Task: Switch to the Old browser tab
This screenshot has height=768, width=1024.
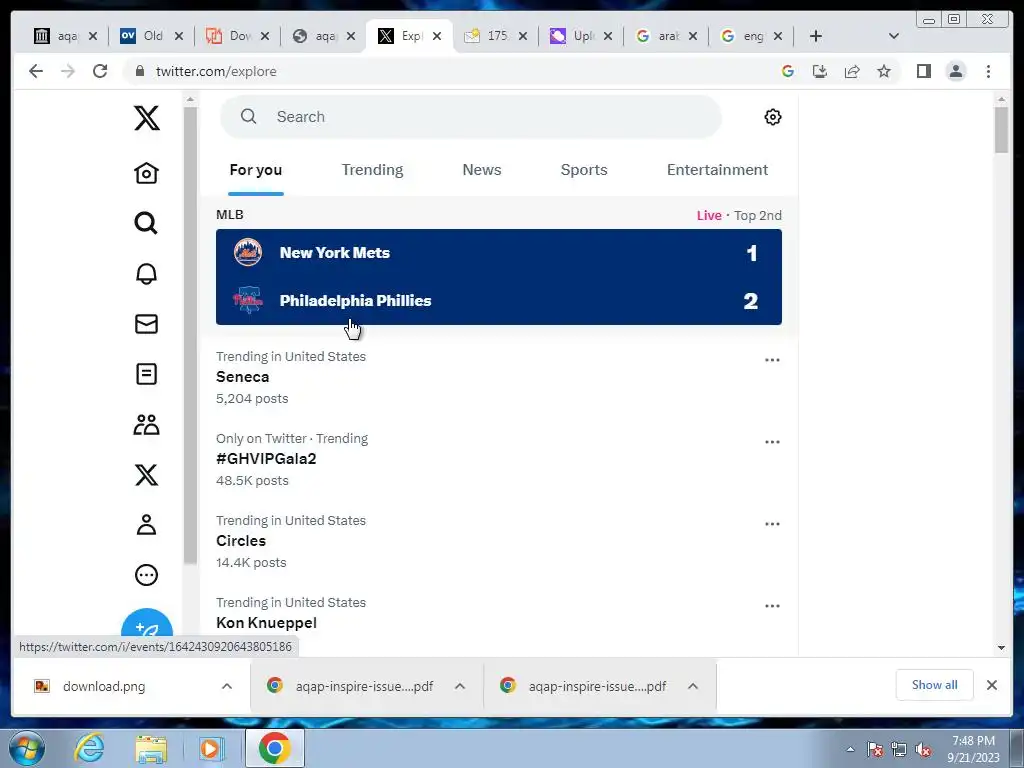Action: [152, 36]
